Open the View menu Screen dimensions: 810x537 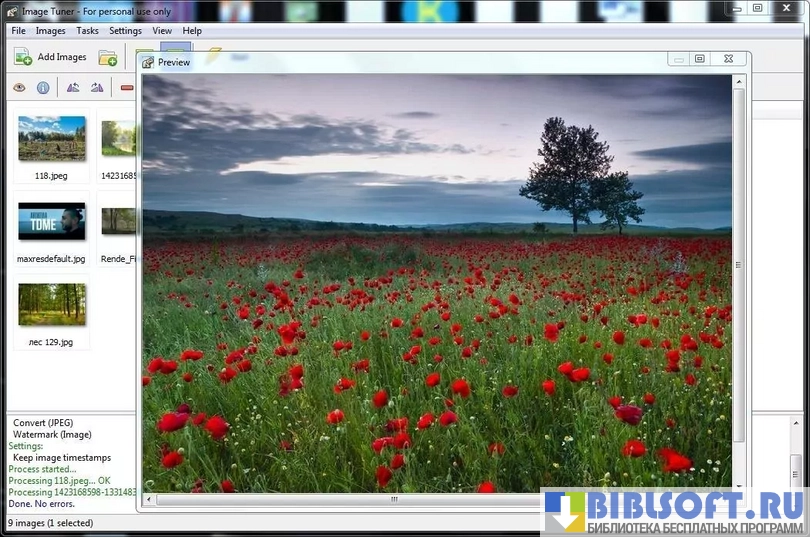click(162, 31)
